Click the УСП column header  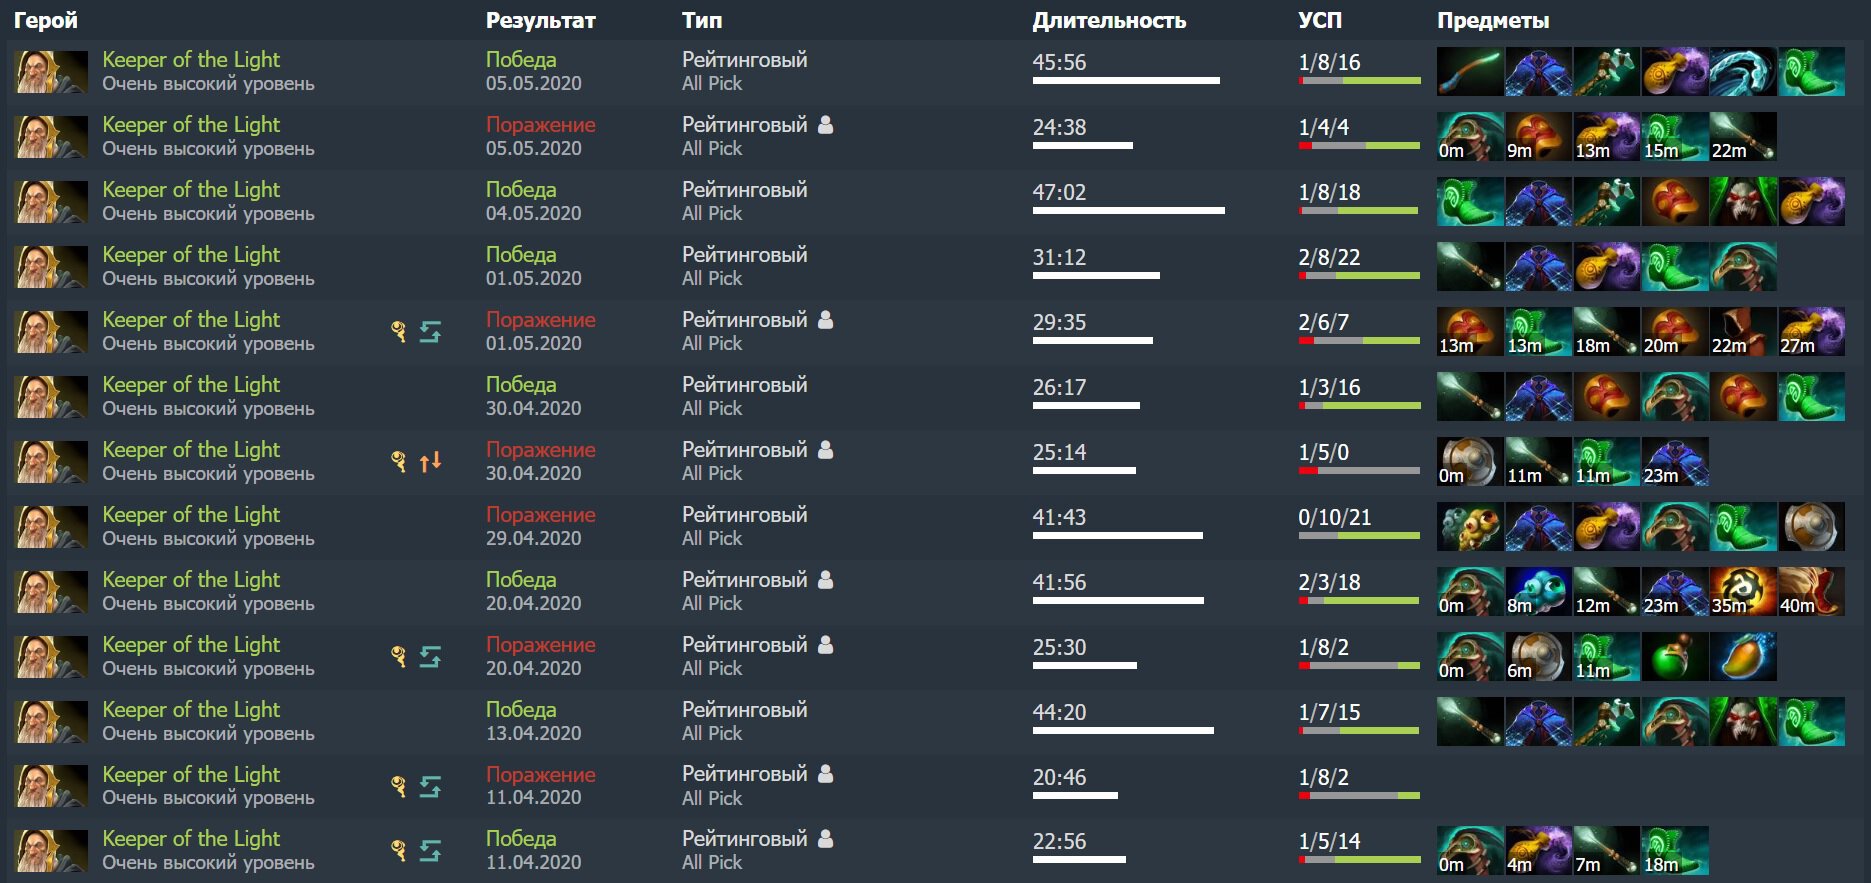[x=1320, y=20]
